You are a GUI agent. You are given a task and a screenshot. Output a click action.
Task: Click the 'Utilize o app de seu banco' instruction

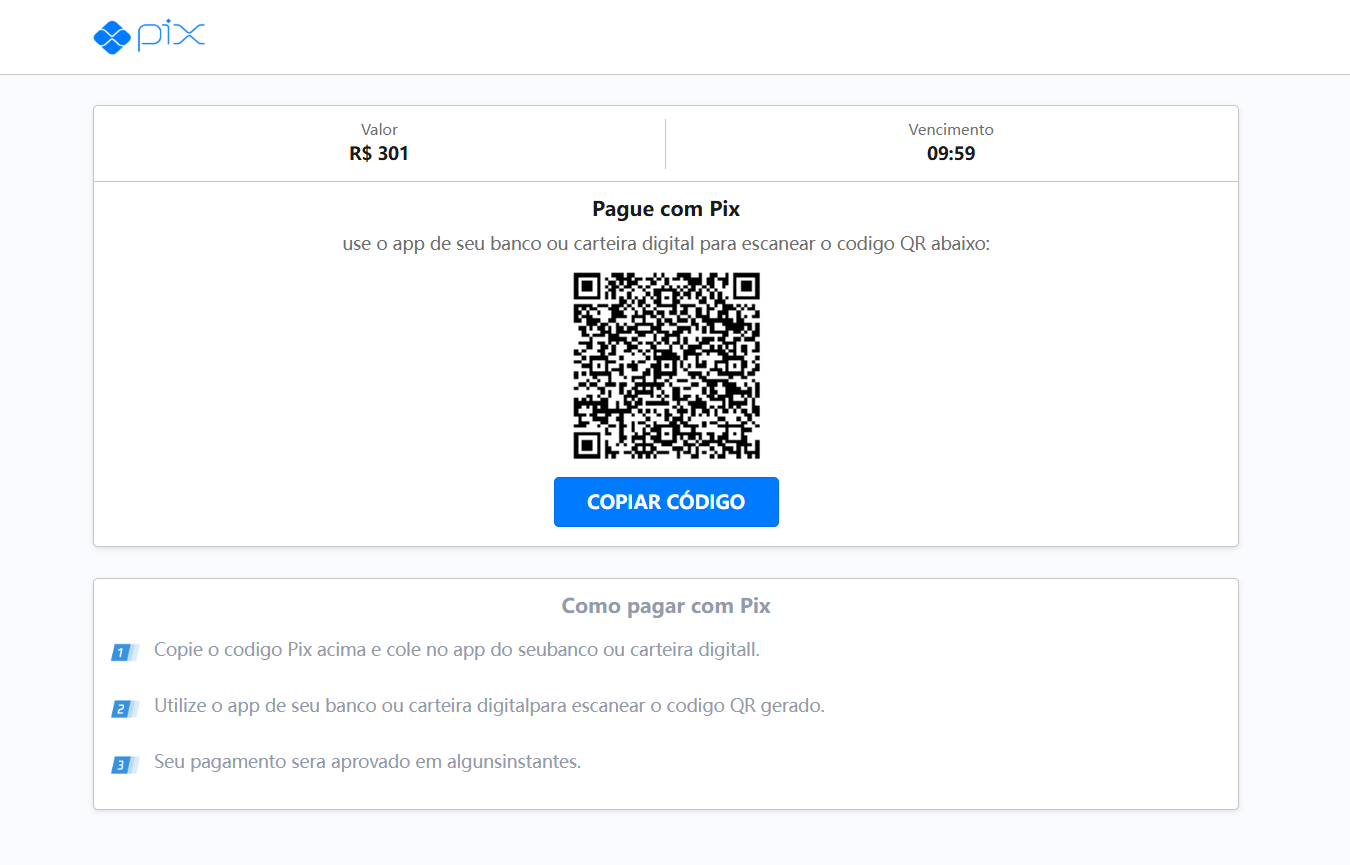(489, 706)
